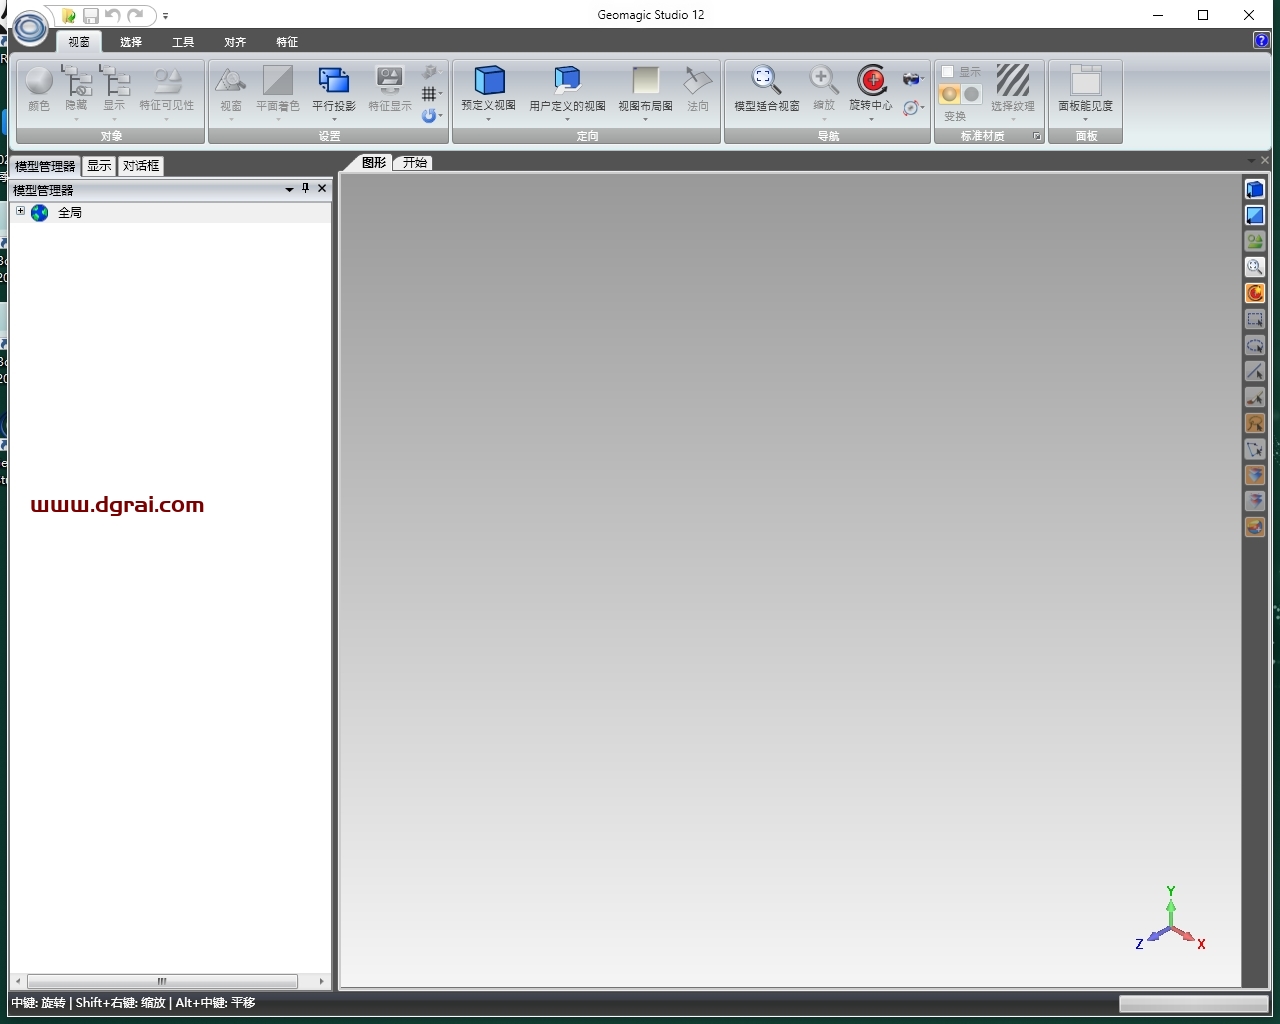
Task: Click the 面板能见度 icon
Action: 1086,80
